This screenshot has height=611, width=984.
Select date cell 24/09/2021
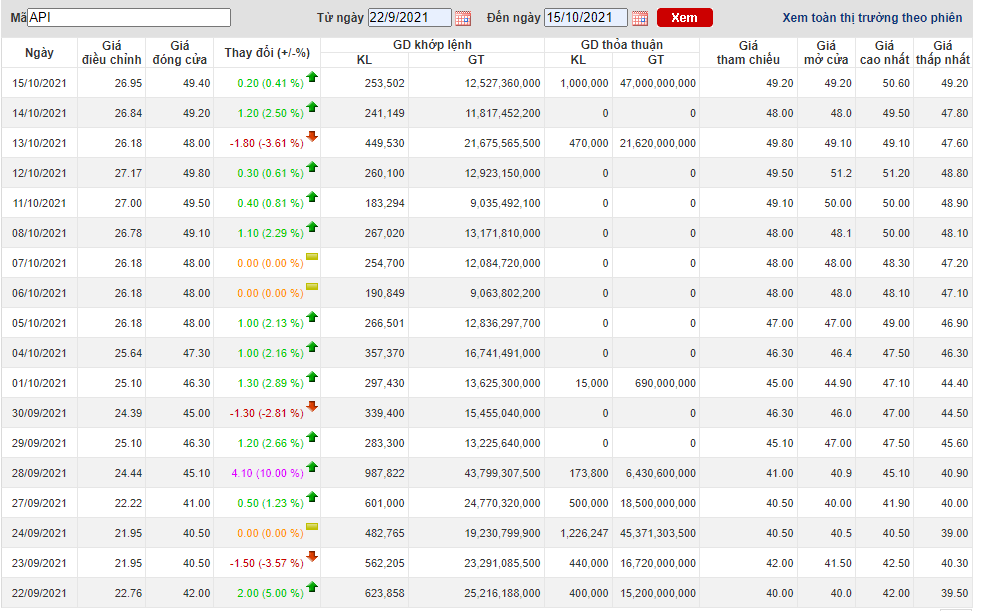39,533
